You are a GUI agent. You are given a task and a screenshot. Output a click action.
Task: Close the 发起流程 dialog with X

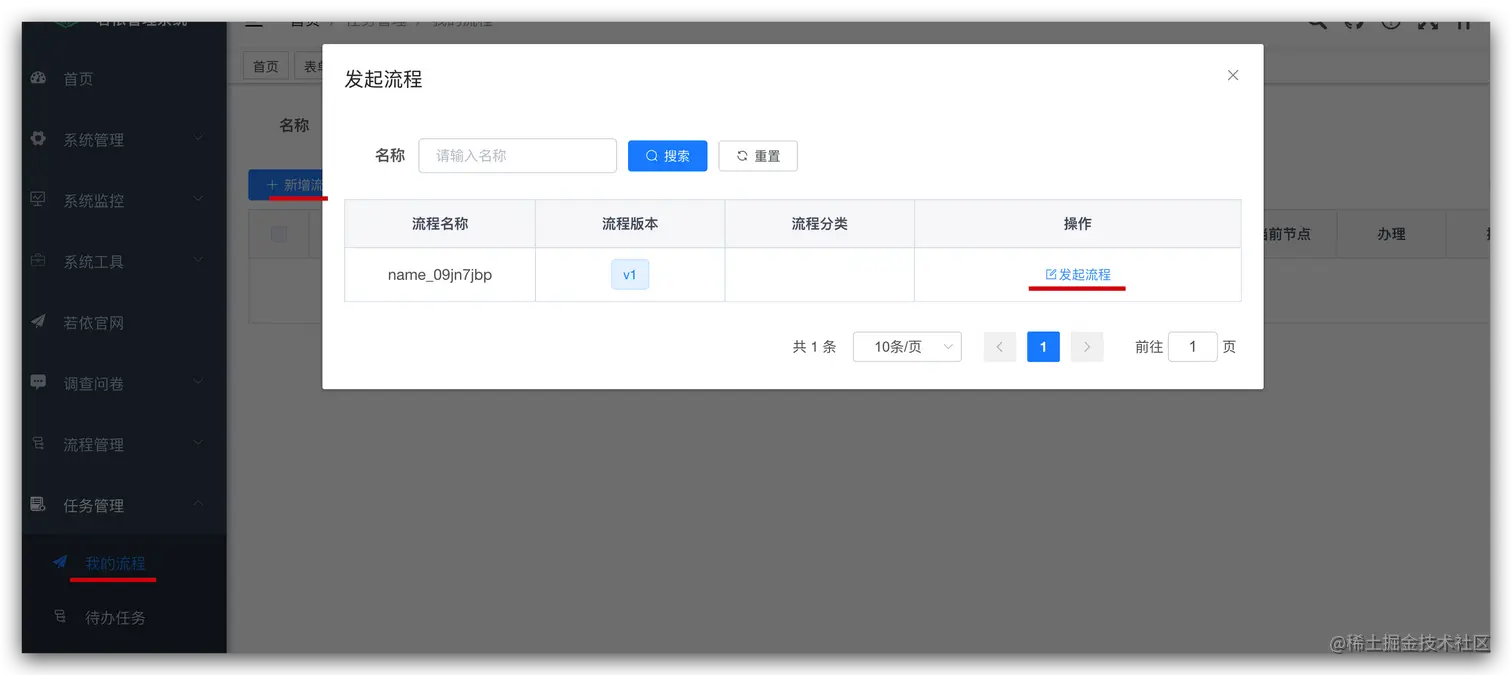(1233, 75)
